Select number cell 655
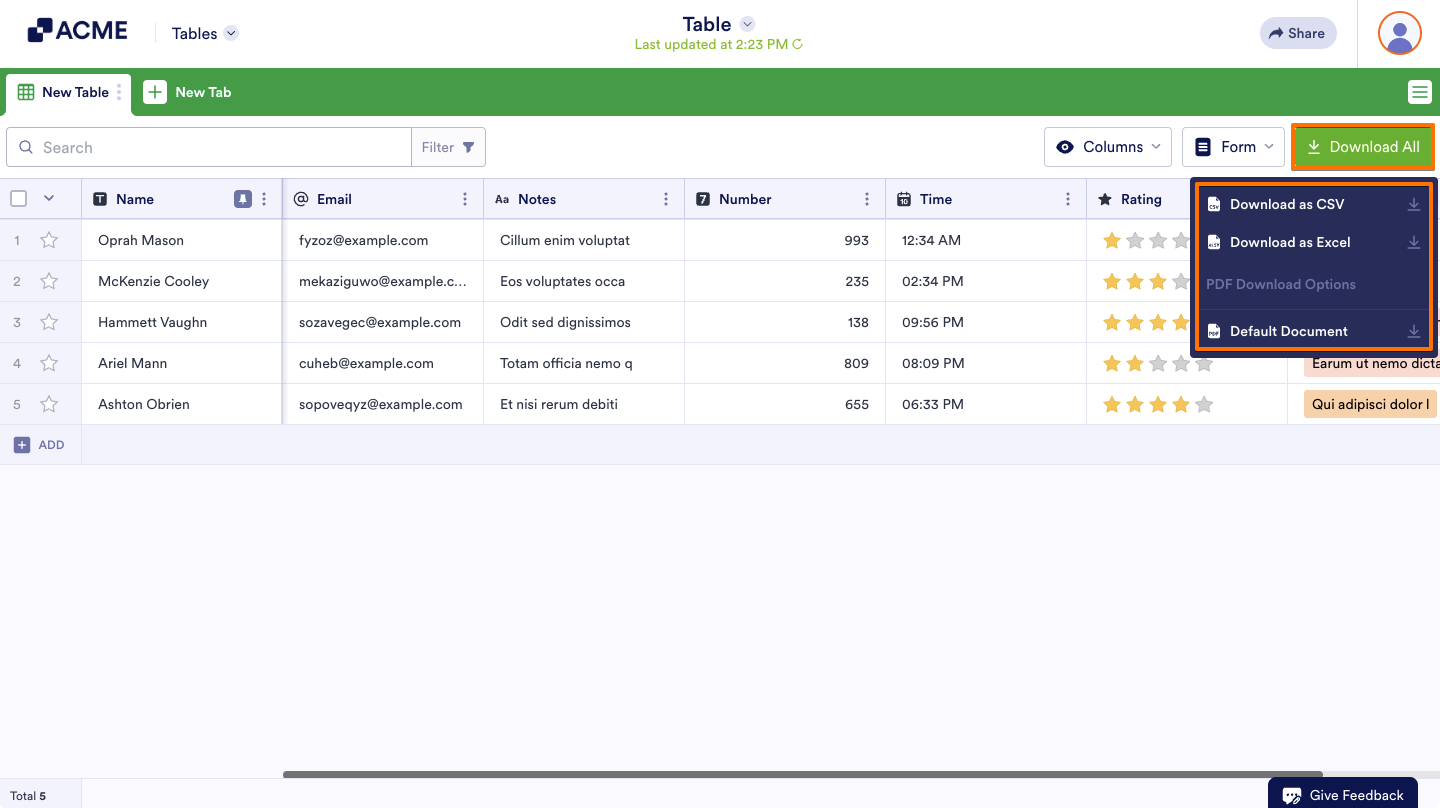The image size is (1440, 808). tap(785, 404)
